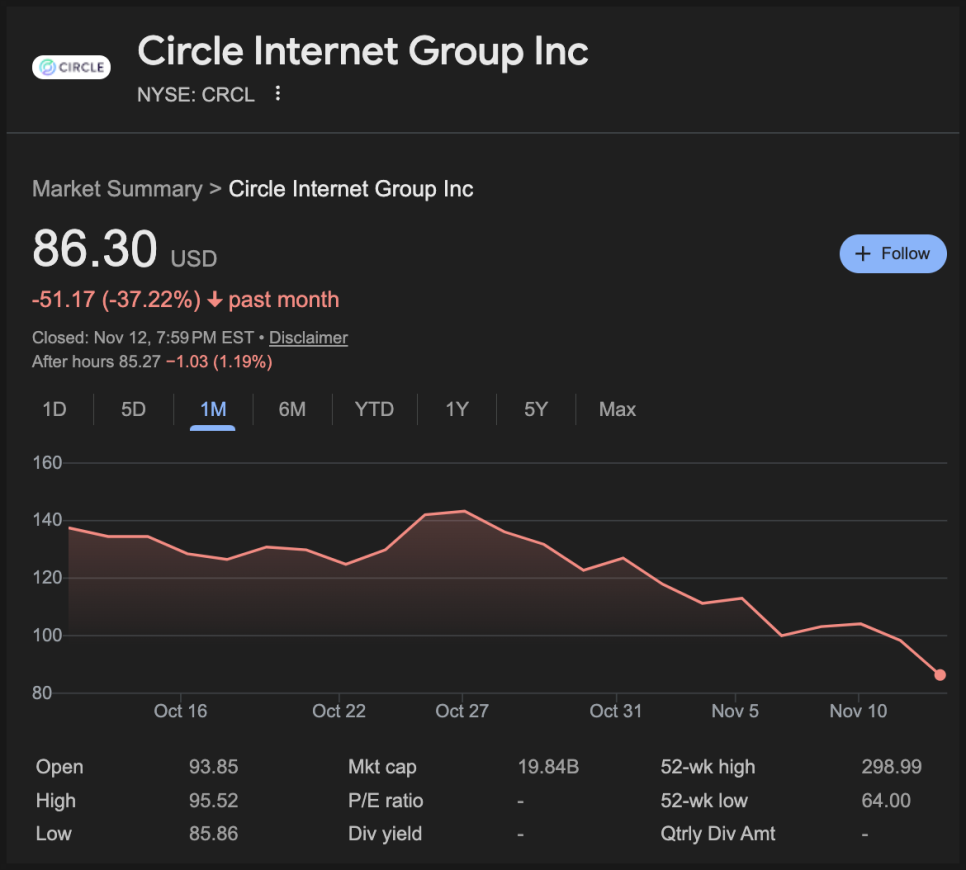Switch chart to 1D range
Screen dimensions: 966x870
54,409
